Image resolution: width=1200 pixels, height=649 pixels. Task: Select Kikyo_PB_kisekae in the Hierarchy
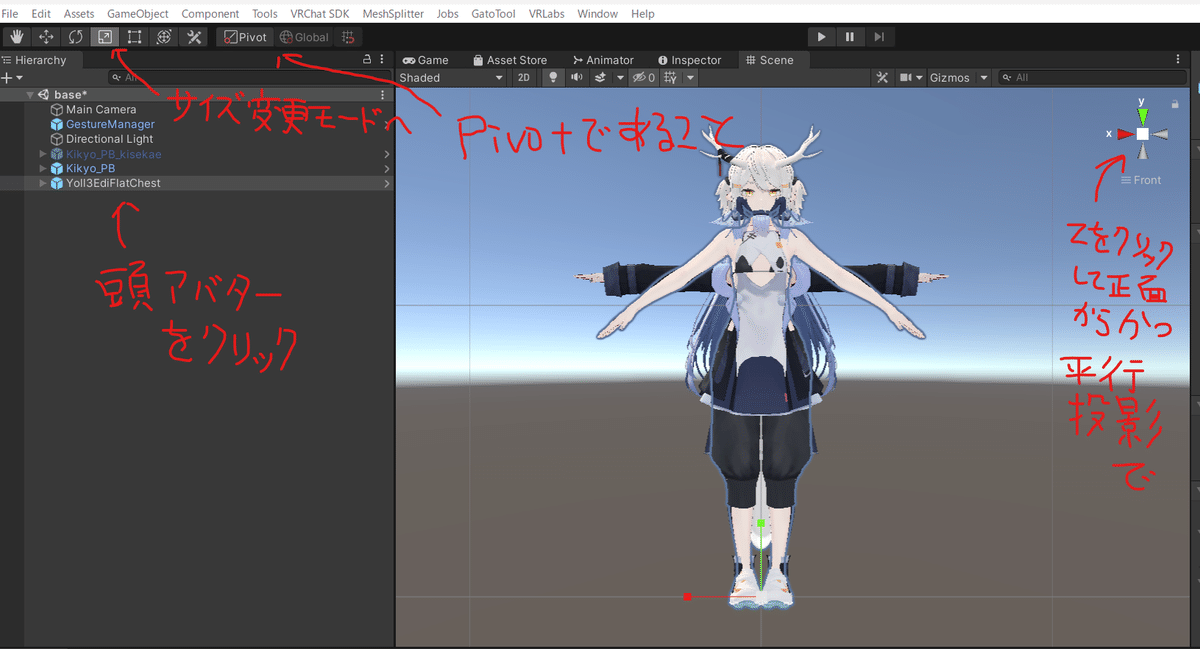[114, 154]
